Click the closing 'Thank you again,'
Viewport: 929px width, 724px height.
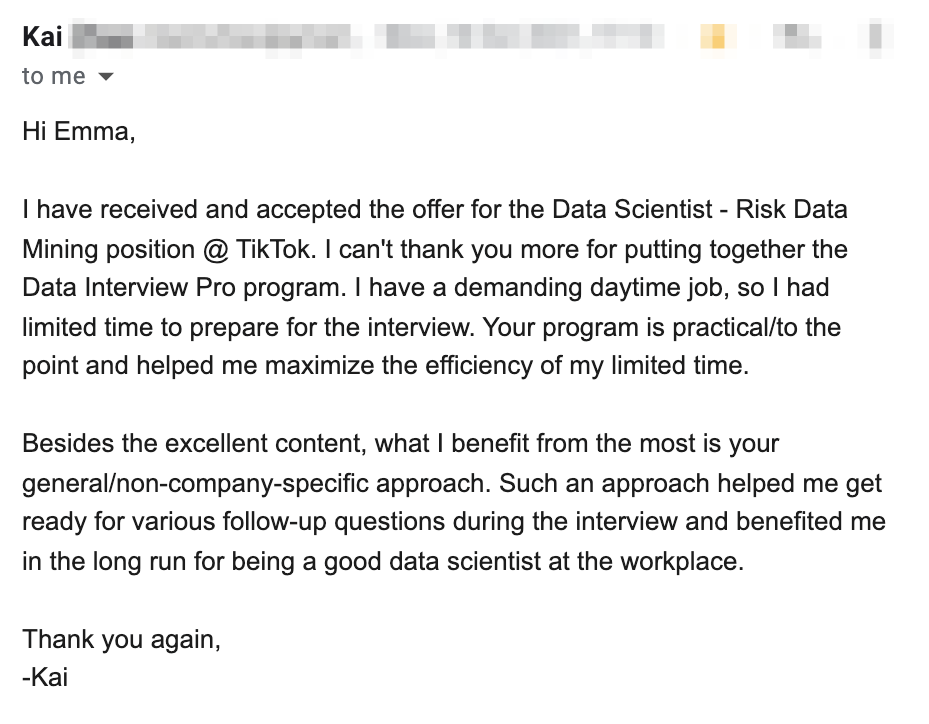(121, 639)
